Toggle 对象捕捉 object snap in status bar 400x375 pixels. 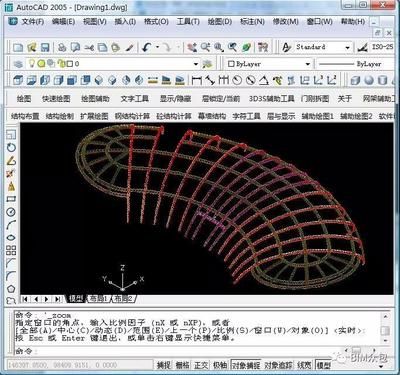[246, 365]
